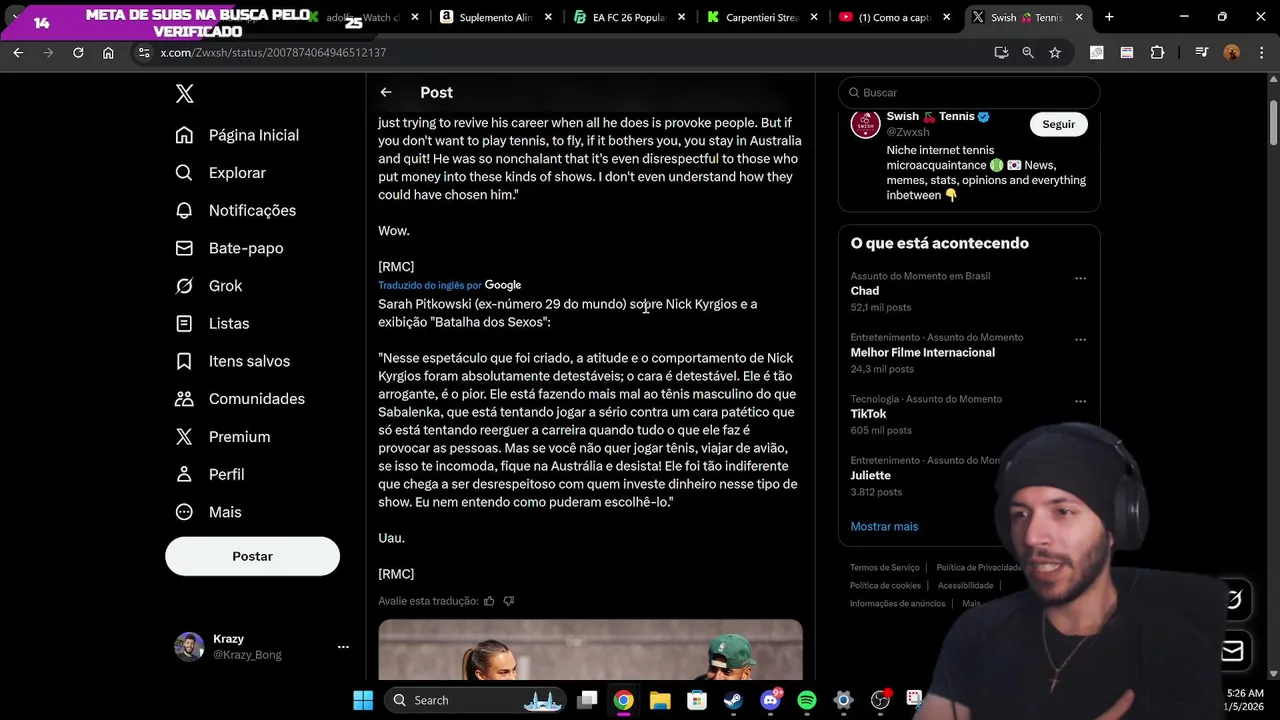The width and height of the screenshot is (1280, 720).
Task: Click Mostrar mais in trends
Action: (884, 526)
